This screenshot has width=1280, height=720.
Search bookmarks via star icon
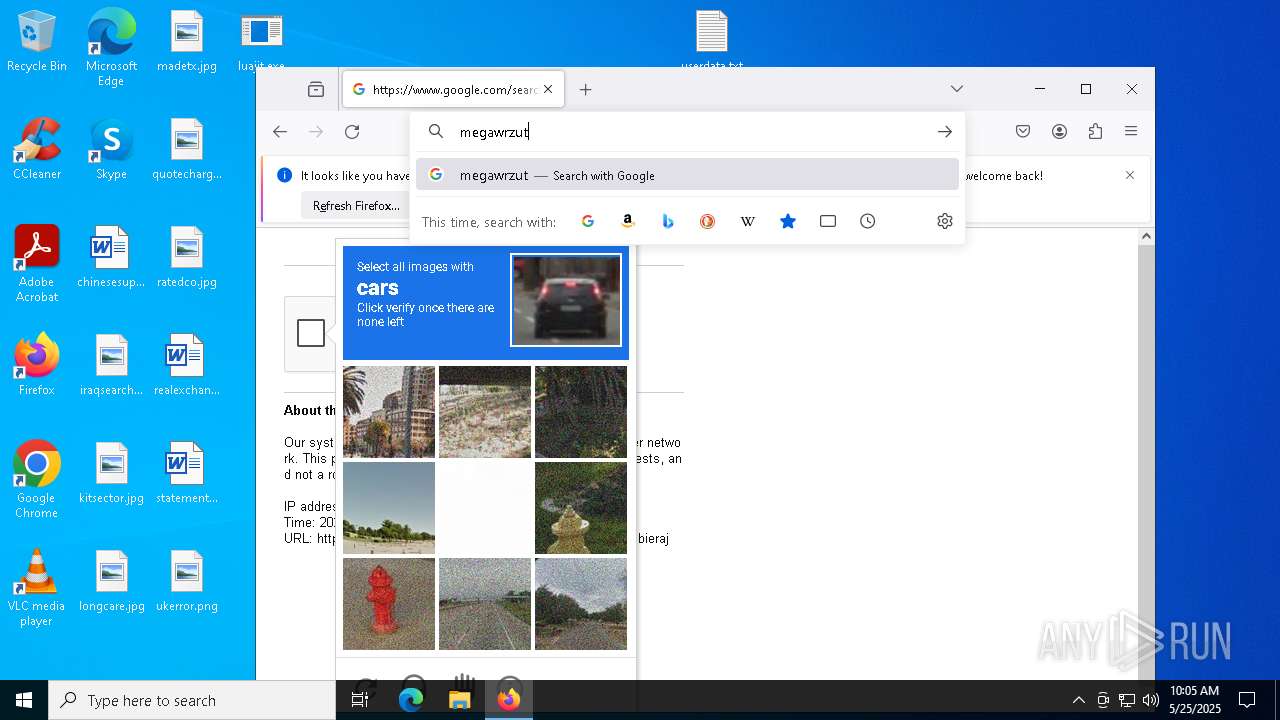pyautogui.click(x=788, y=221)
